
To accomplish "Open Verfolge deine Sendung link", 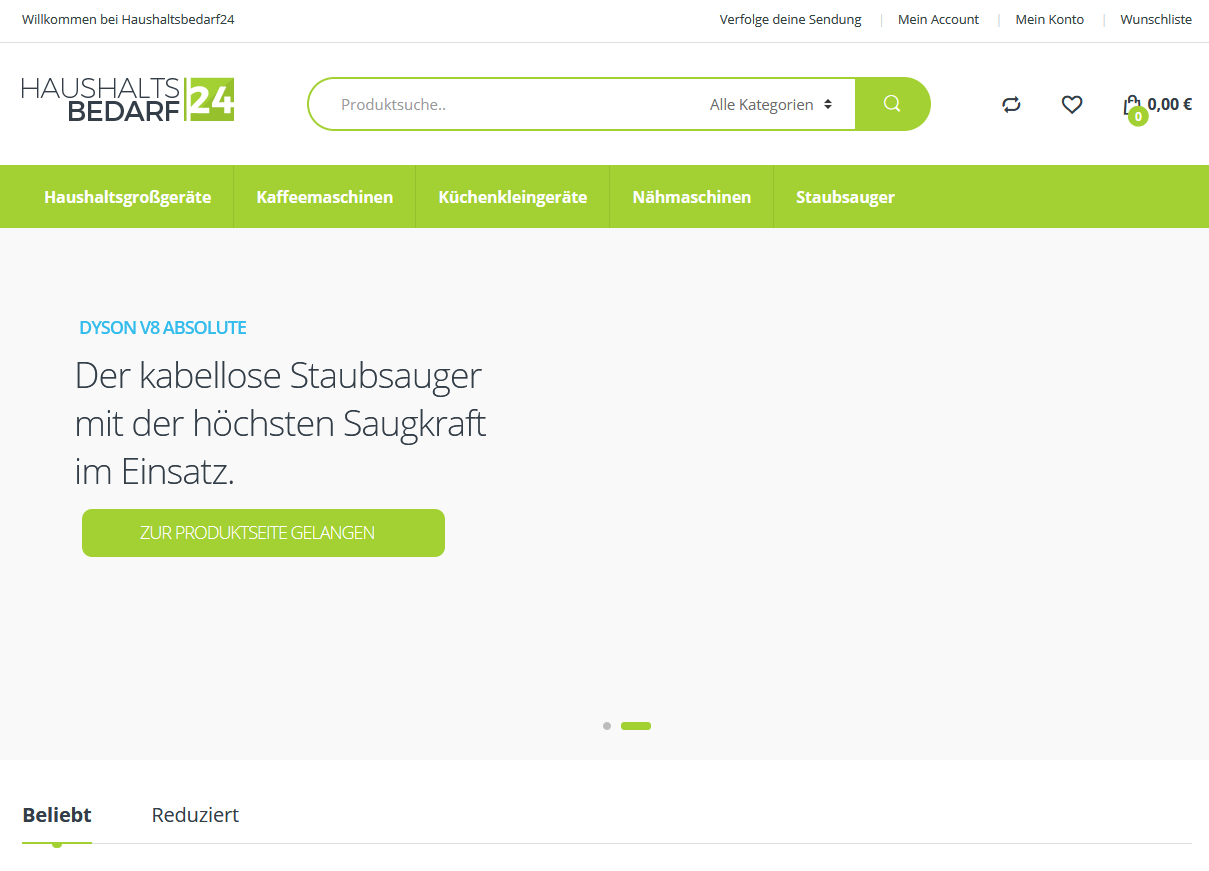I will tap(790, 19).
